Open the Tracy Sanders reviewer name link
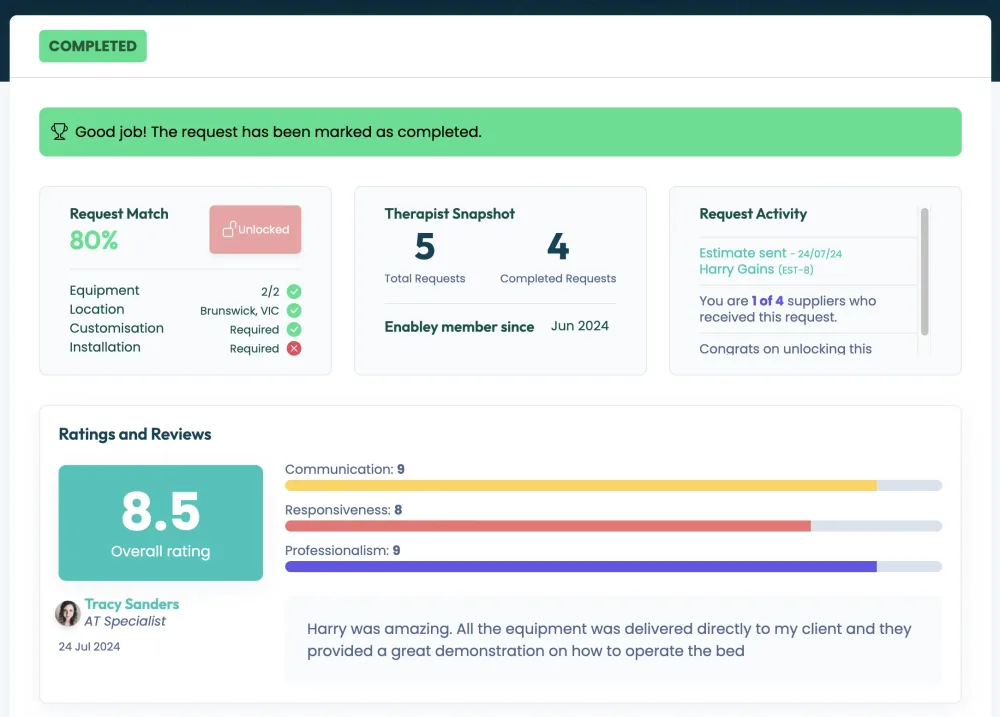 click(132, 604)
